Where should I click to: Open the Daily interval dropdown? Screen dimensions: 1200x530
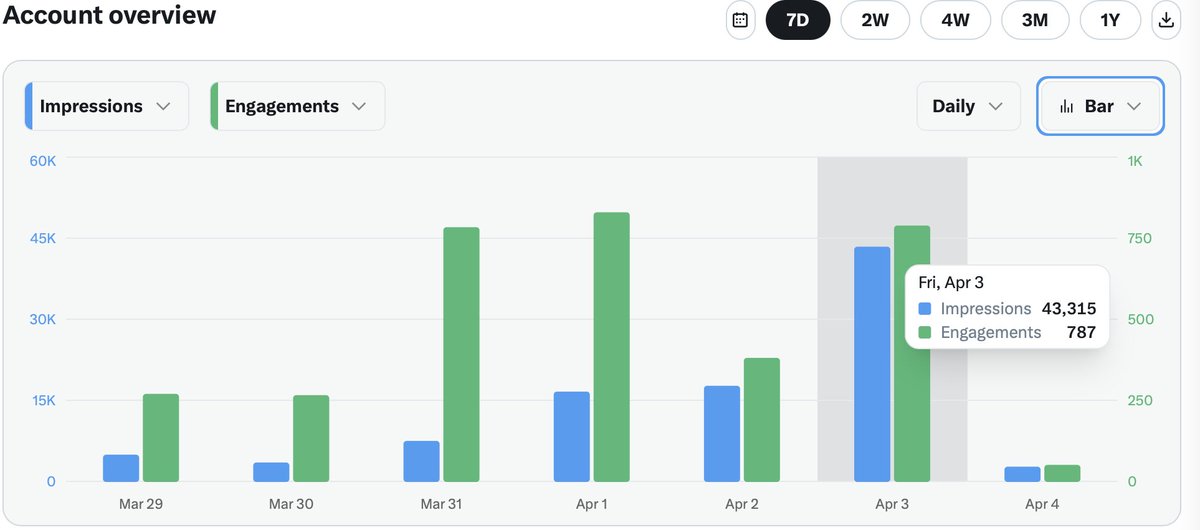(x=968, y=106)
